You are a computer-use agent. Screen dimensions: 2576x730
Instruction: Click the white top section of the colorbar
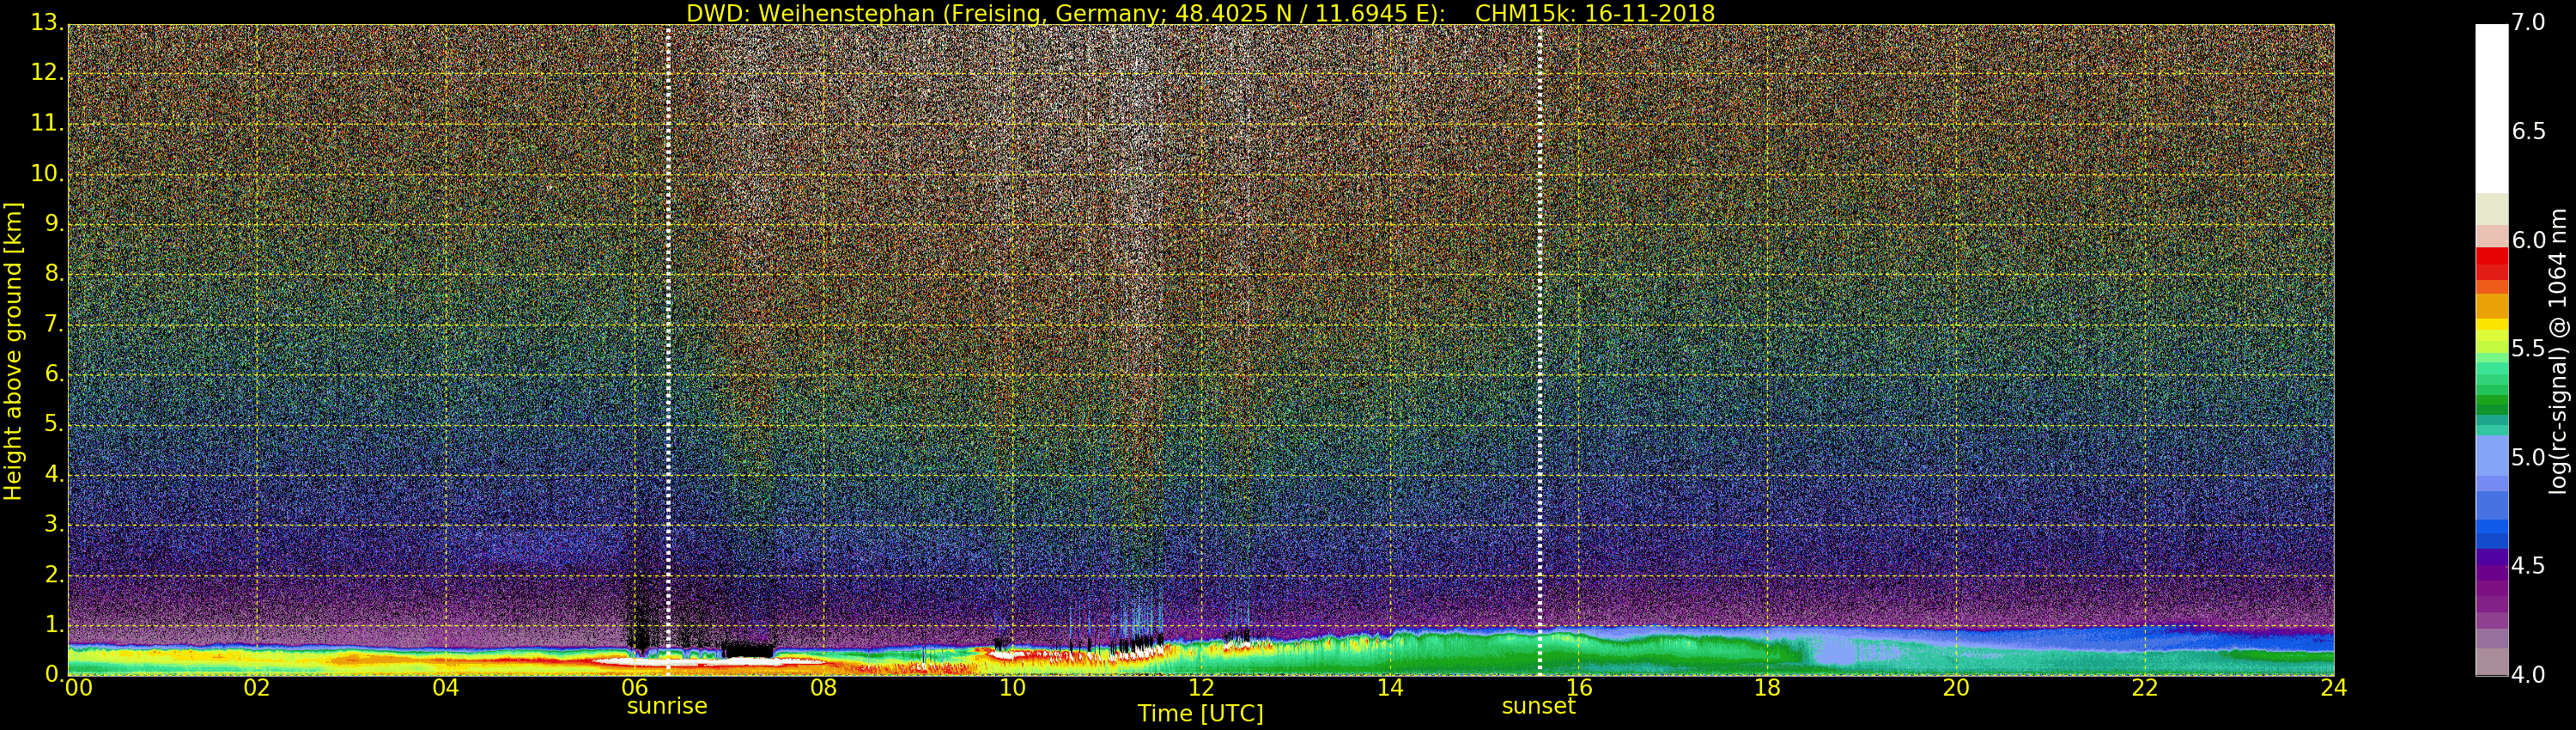pos(2491,108)
